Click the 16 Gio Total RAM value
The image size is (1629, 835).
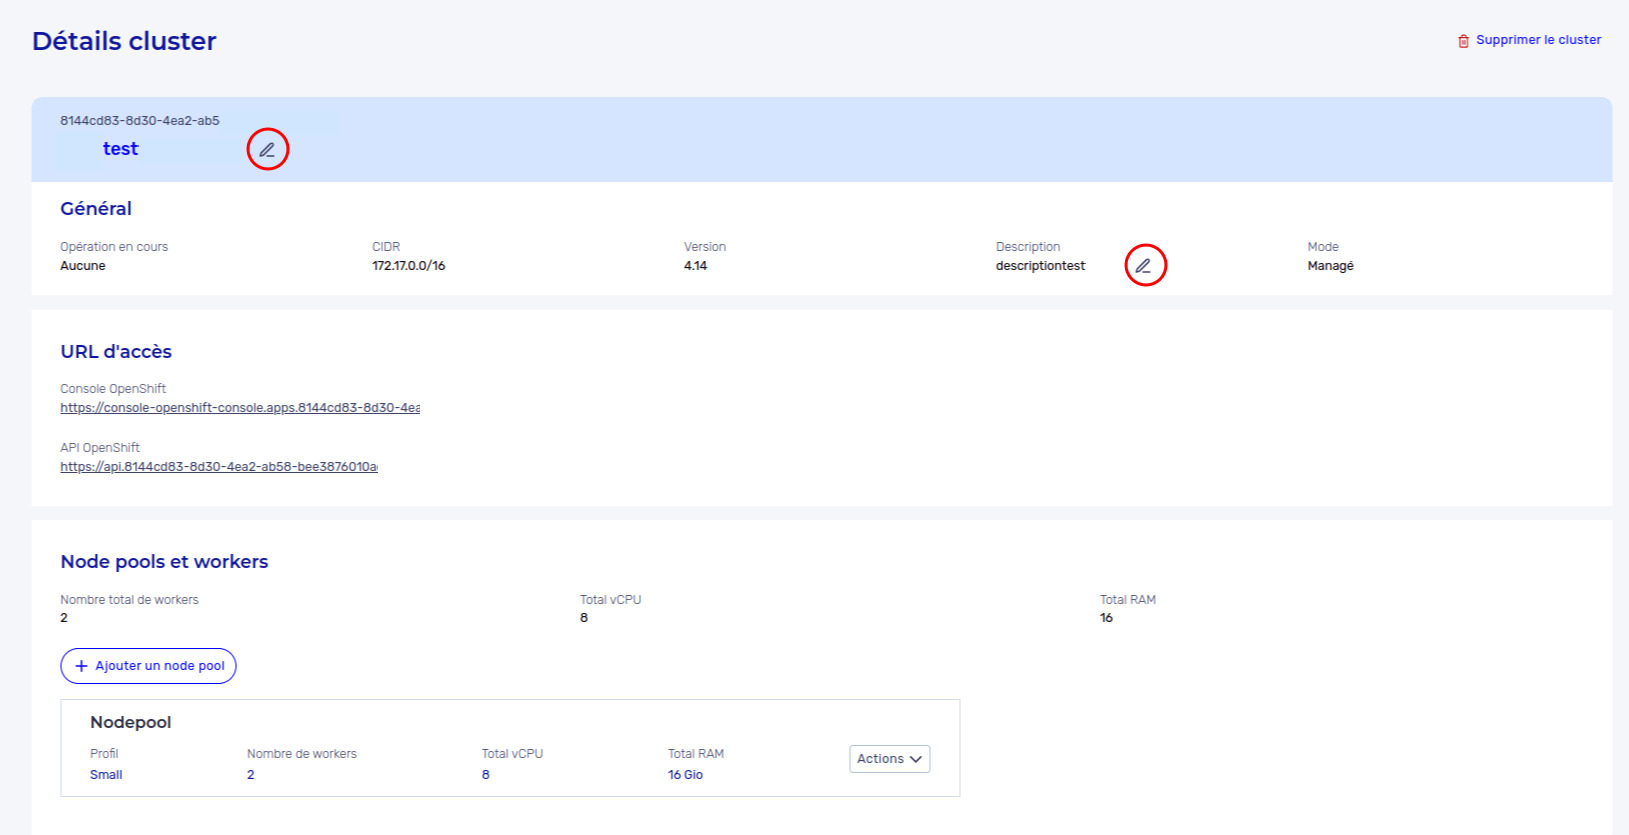click(x=685, y=775)
